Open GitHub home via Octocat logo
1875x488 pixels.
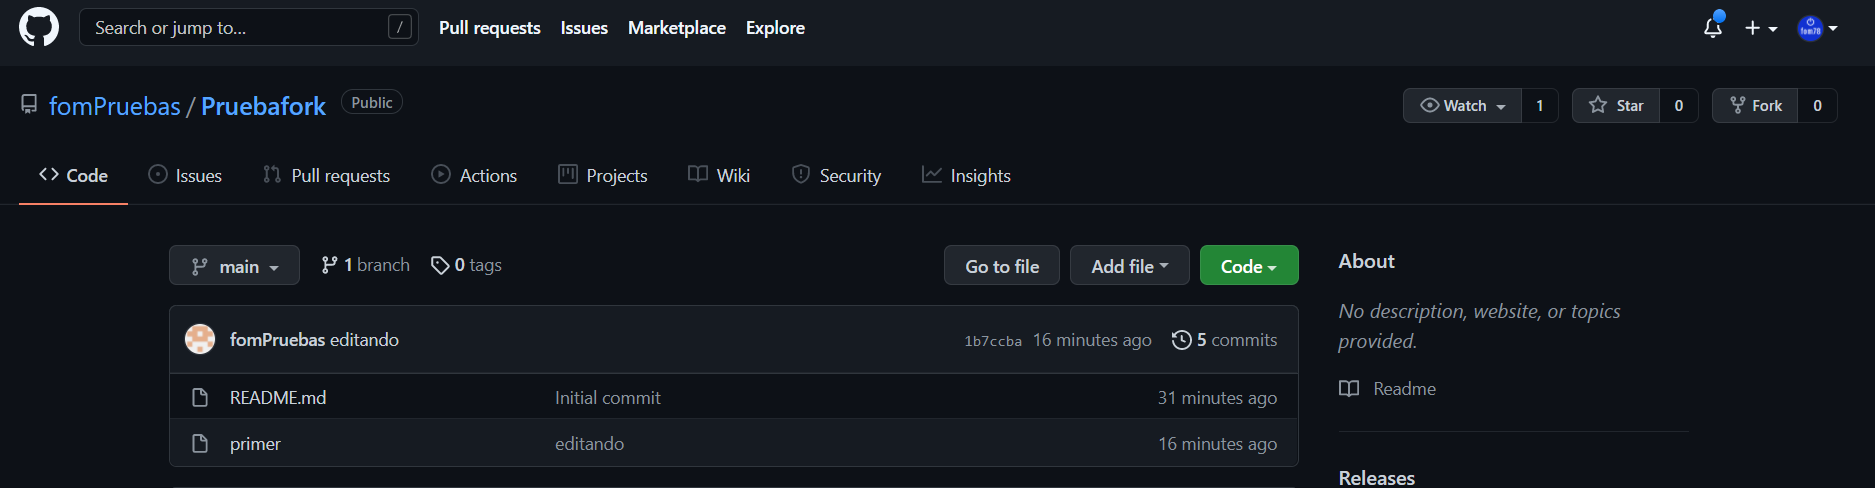pos(39,27)
